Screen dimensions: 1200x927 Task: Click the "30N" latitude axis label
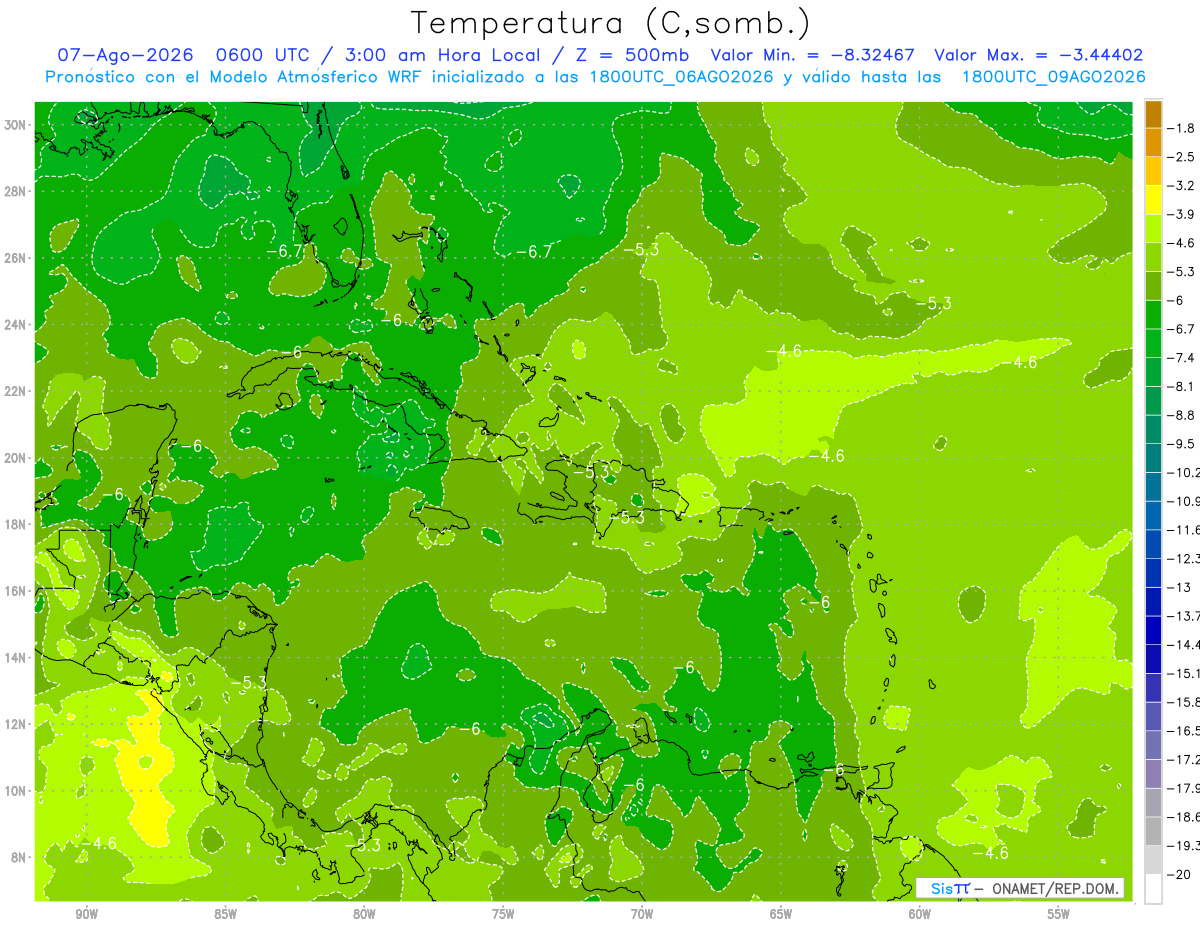click(16, 125)
